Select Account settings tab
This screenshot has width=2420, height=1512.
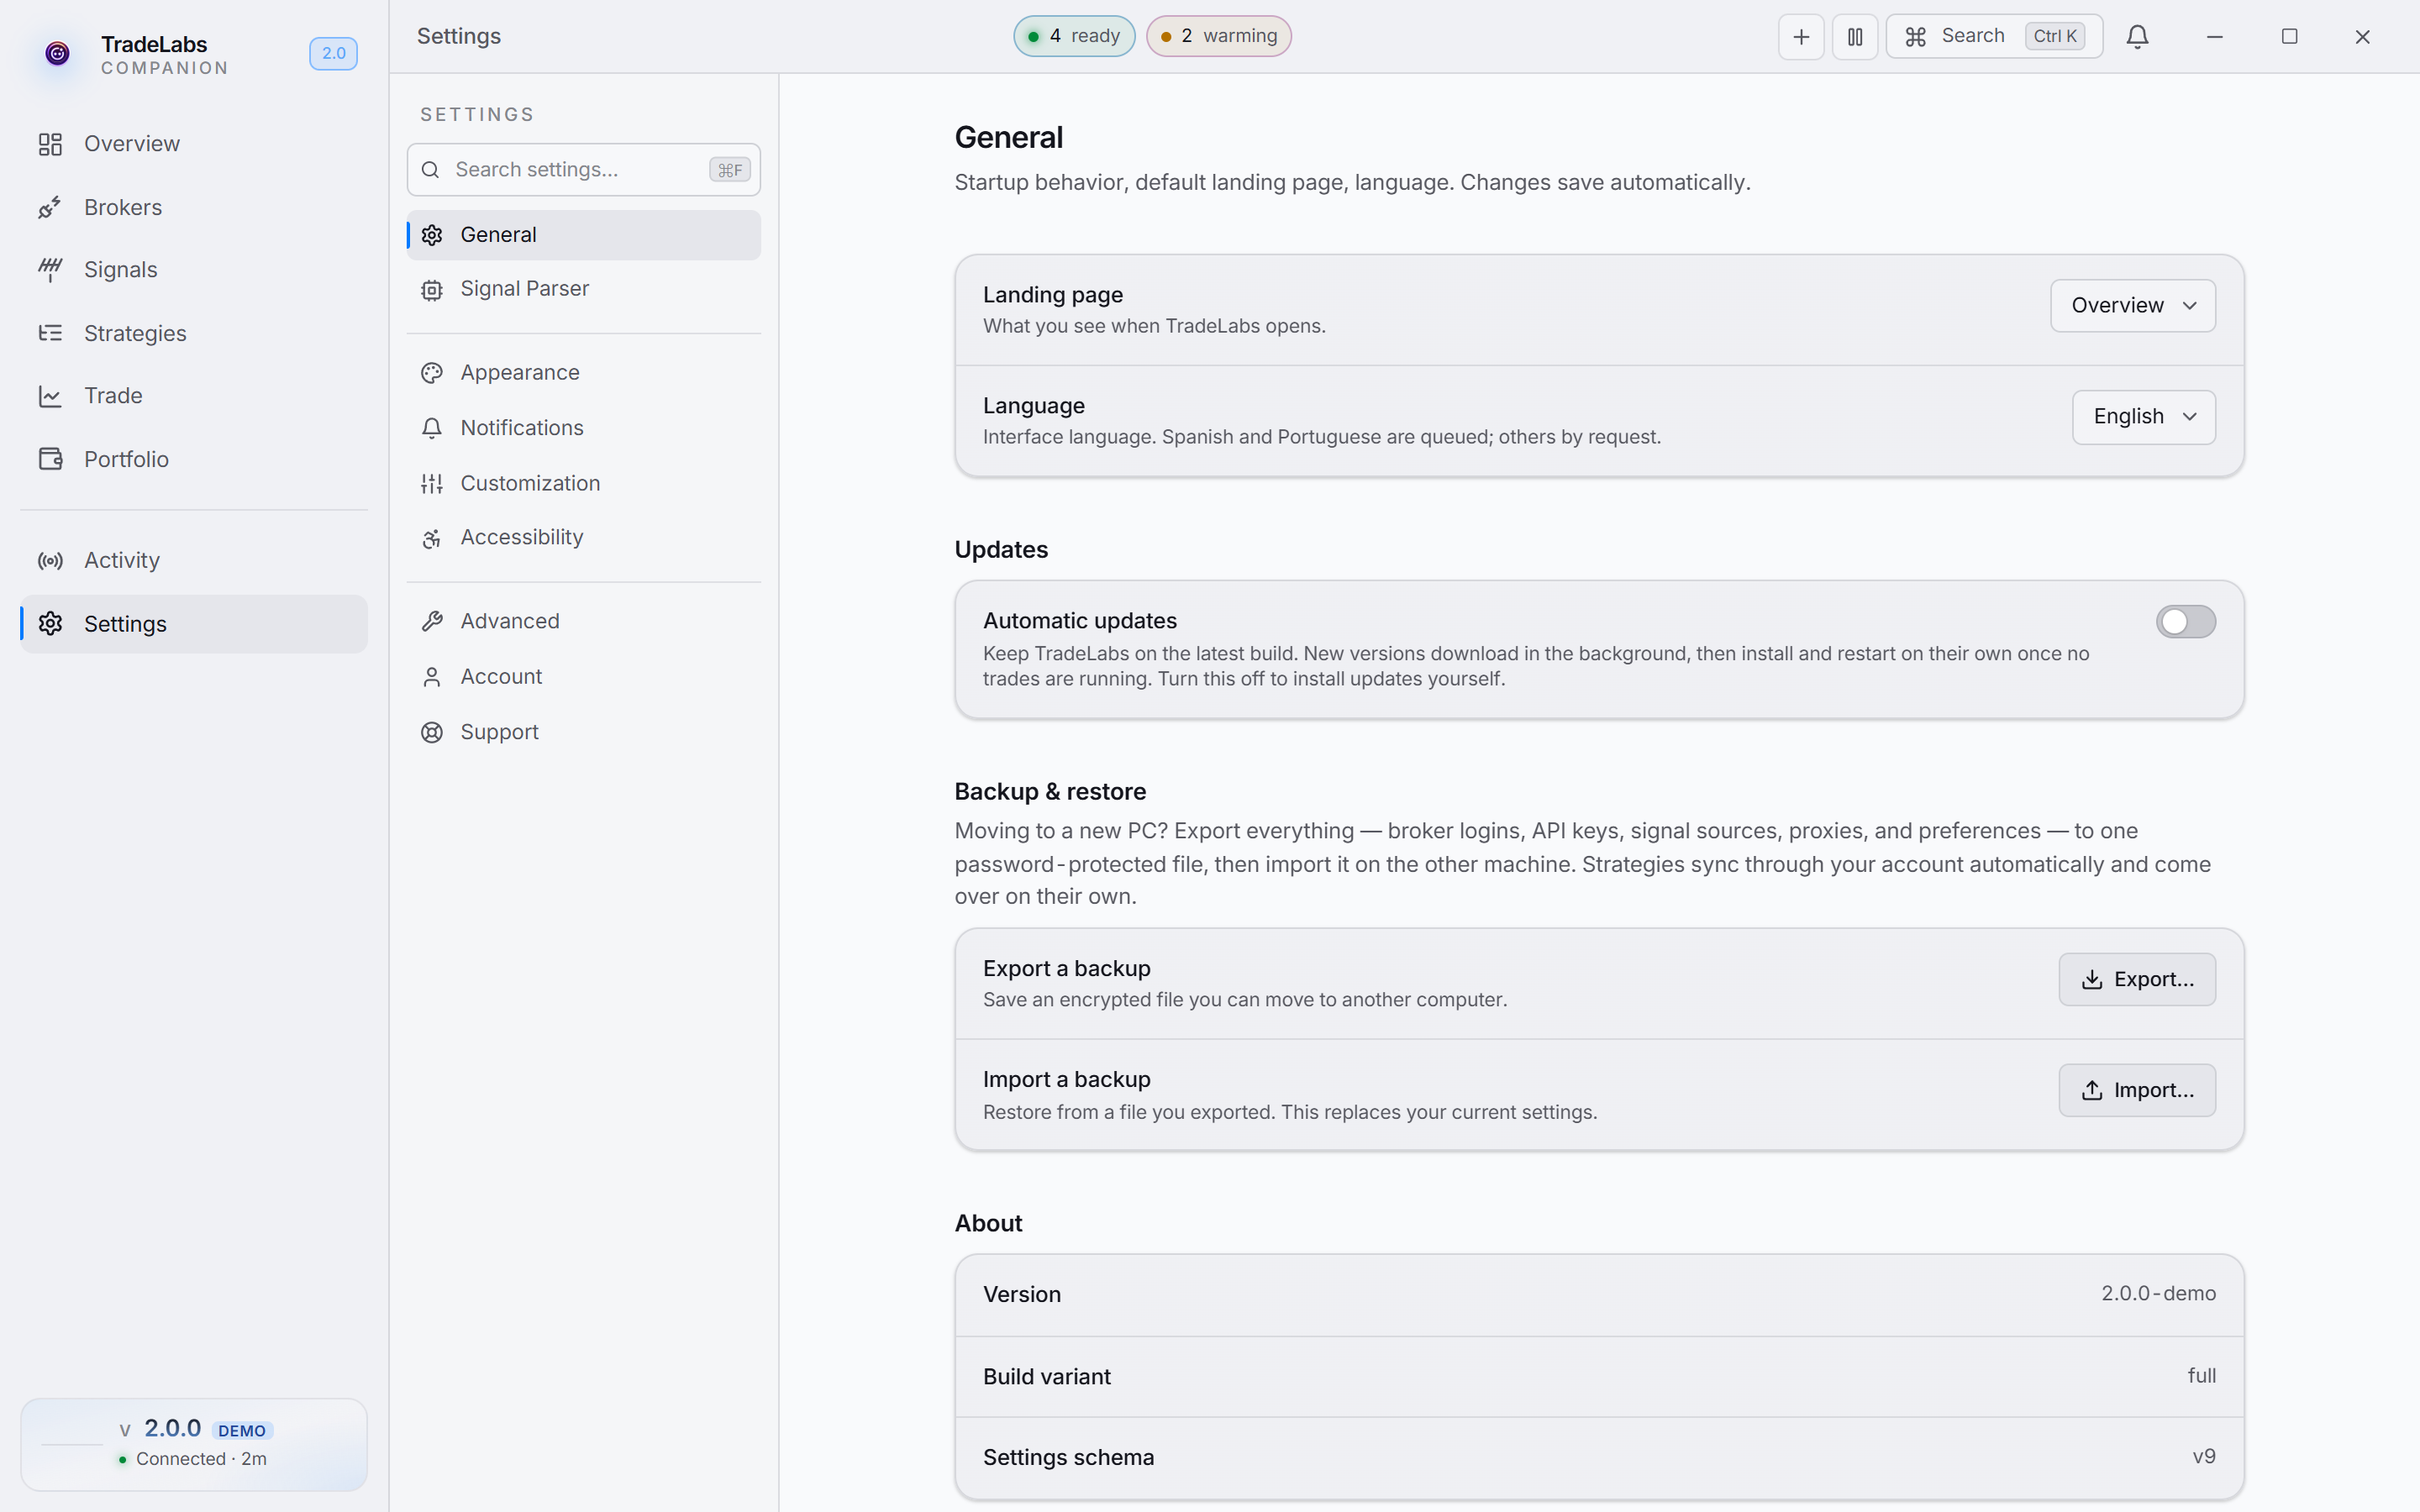[583, 677]
